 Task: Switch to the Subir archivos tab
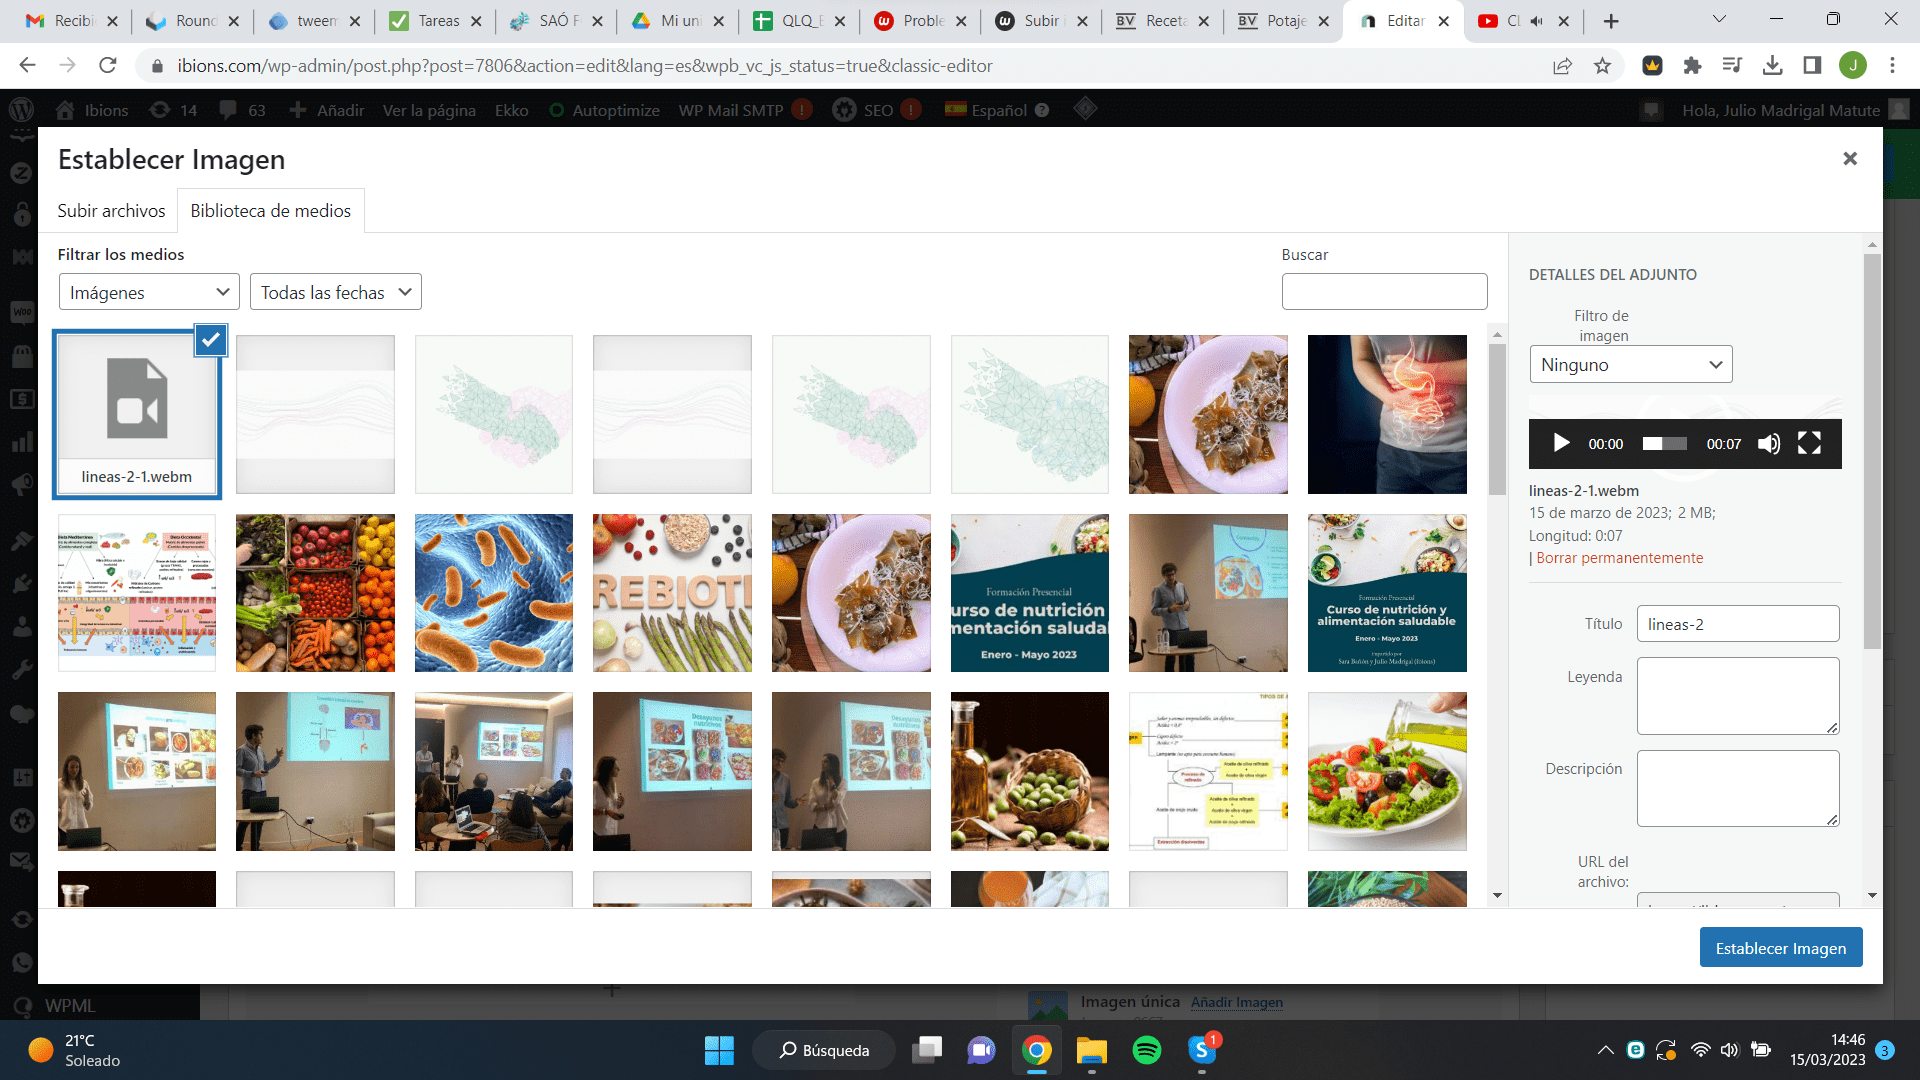[x=111, y=211]
